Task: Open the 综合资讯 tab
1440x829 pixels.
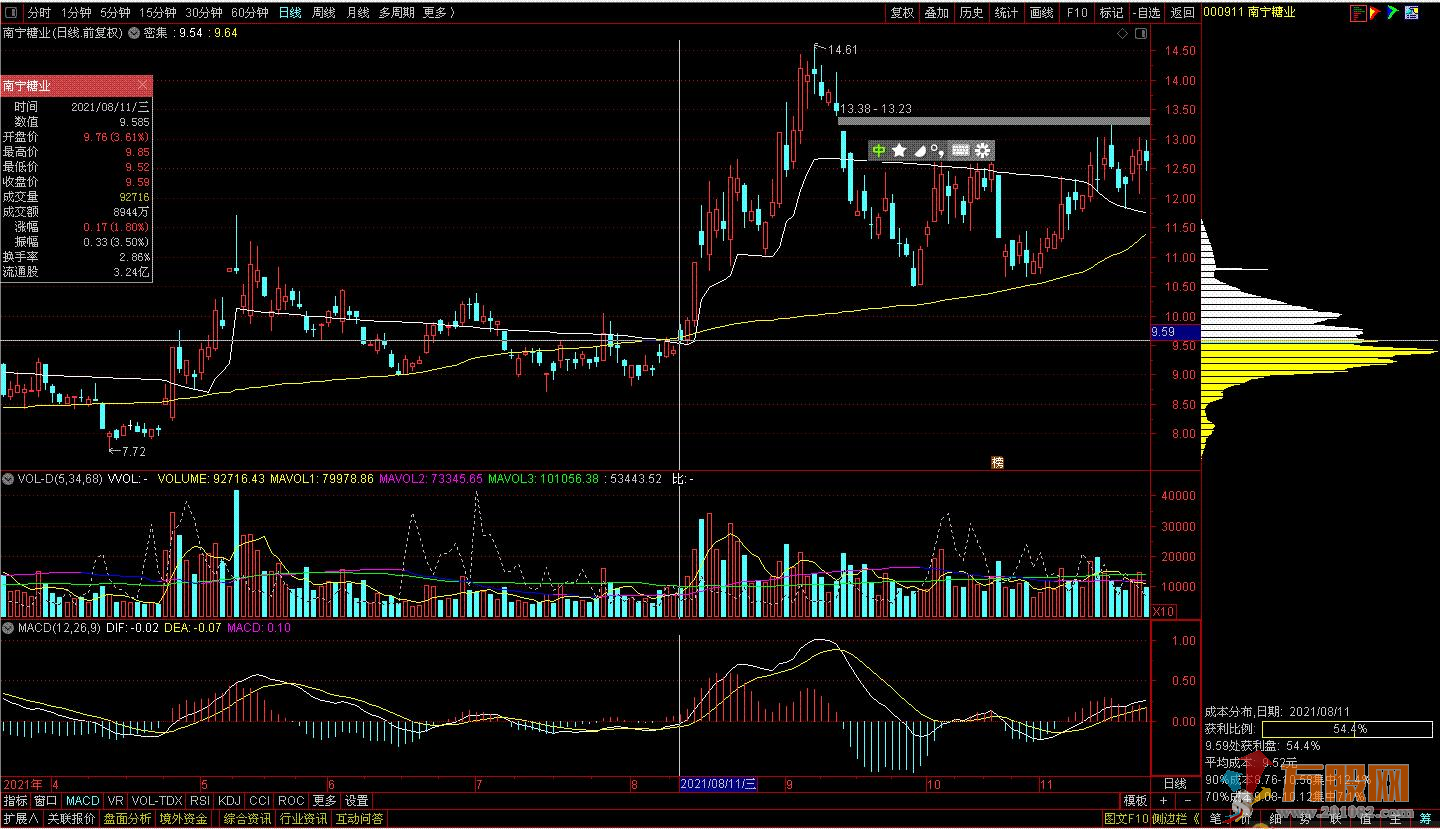Action: click(x=247, y=819)
